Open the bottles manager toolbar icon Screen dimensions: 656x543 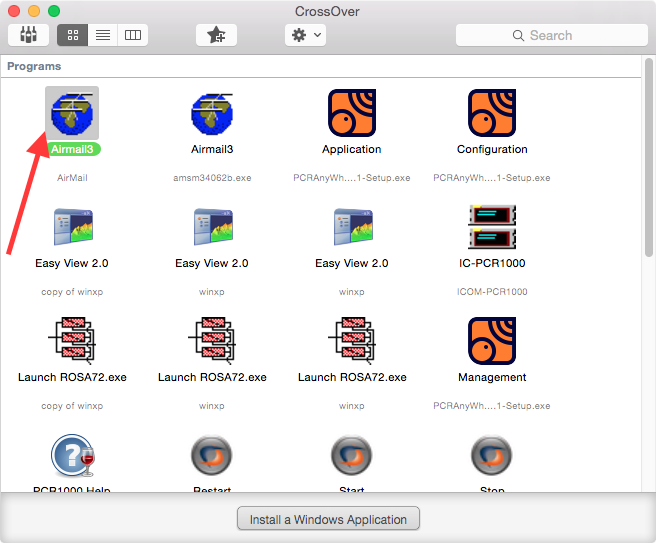28,35
